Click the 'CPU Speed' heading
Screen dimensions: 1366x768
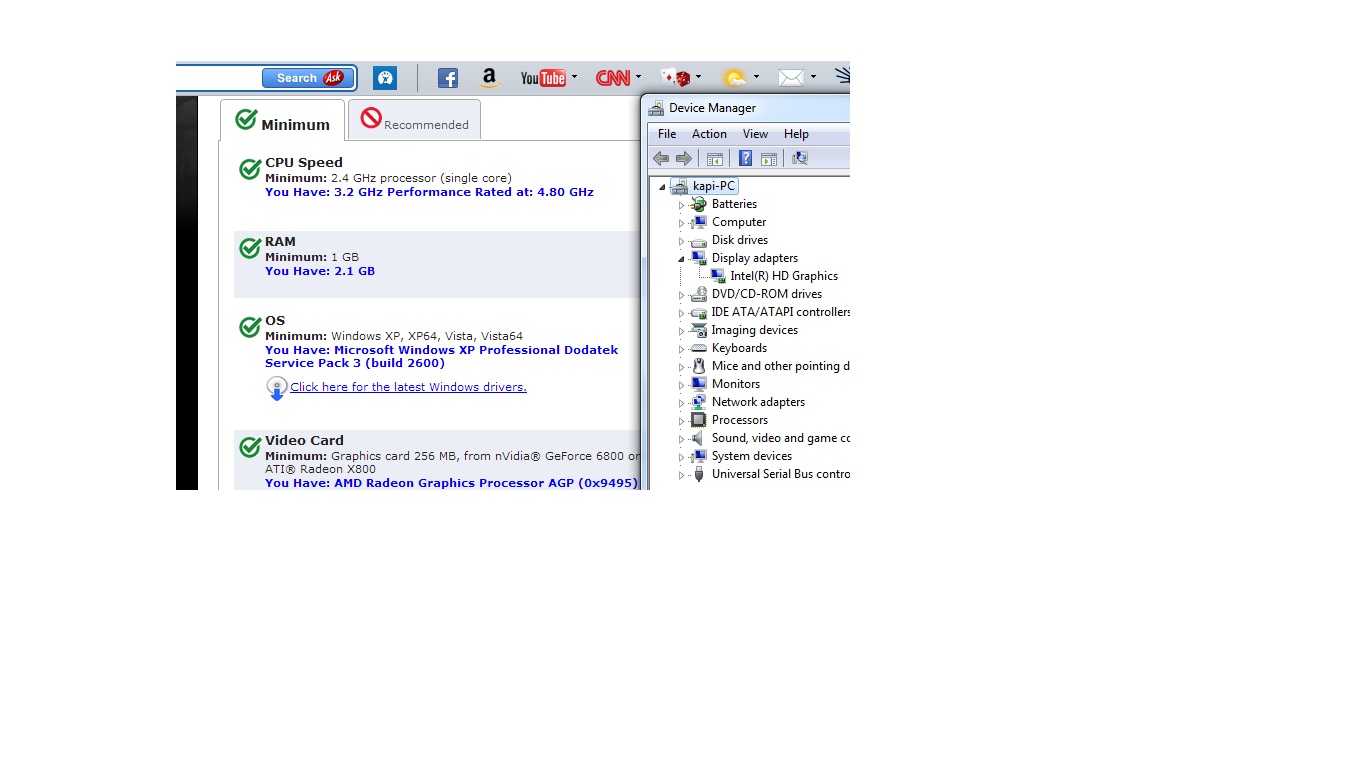[x=304, y=162]
